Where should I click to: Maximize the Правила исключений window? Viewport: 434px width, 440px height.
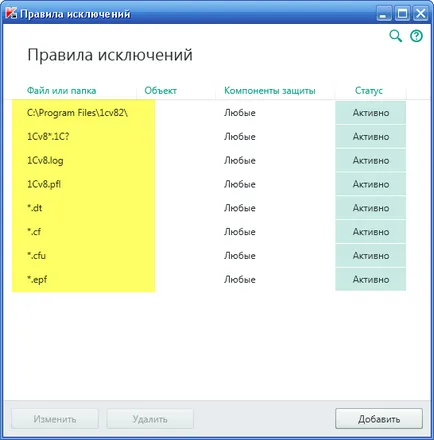click(x=402, y=14)
